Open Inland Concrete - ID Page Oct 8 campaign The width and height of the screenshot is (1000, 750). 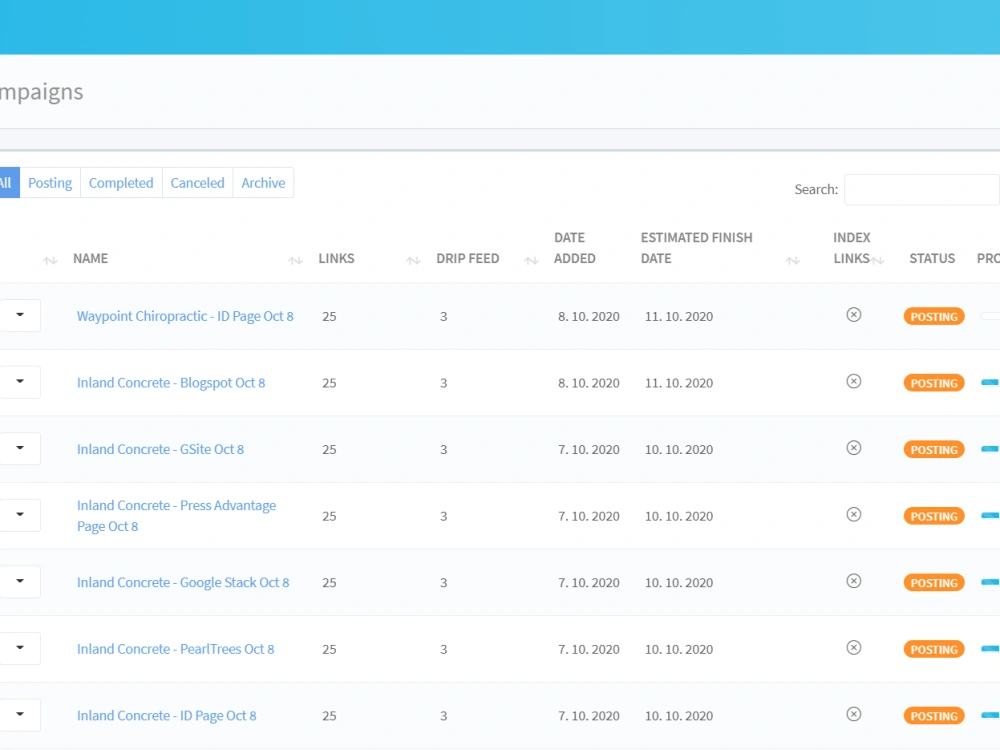point(166,716)
